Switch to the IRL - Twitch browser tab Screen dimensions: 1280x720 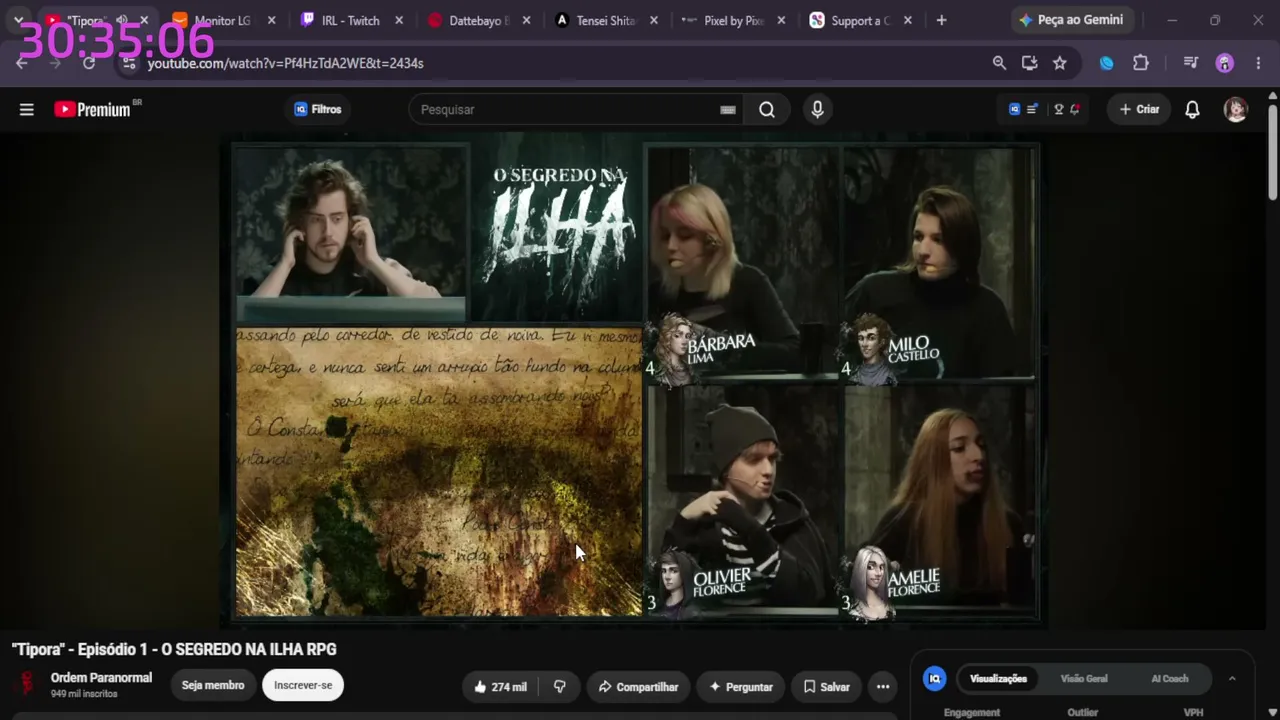point(350,20)
